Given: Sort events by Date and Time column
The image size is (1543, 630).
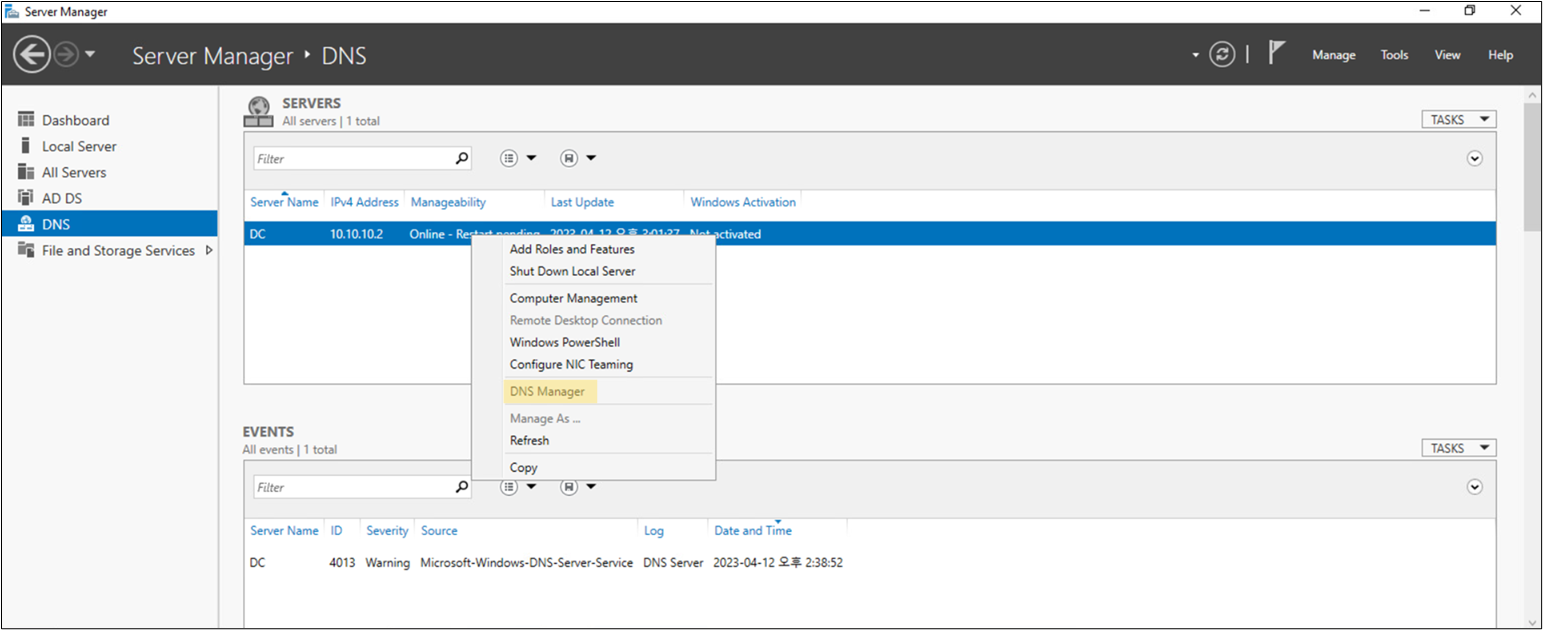Looking at the screenshot, I should point(752,531).
